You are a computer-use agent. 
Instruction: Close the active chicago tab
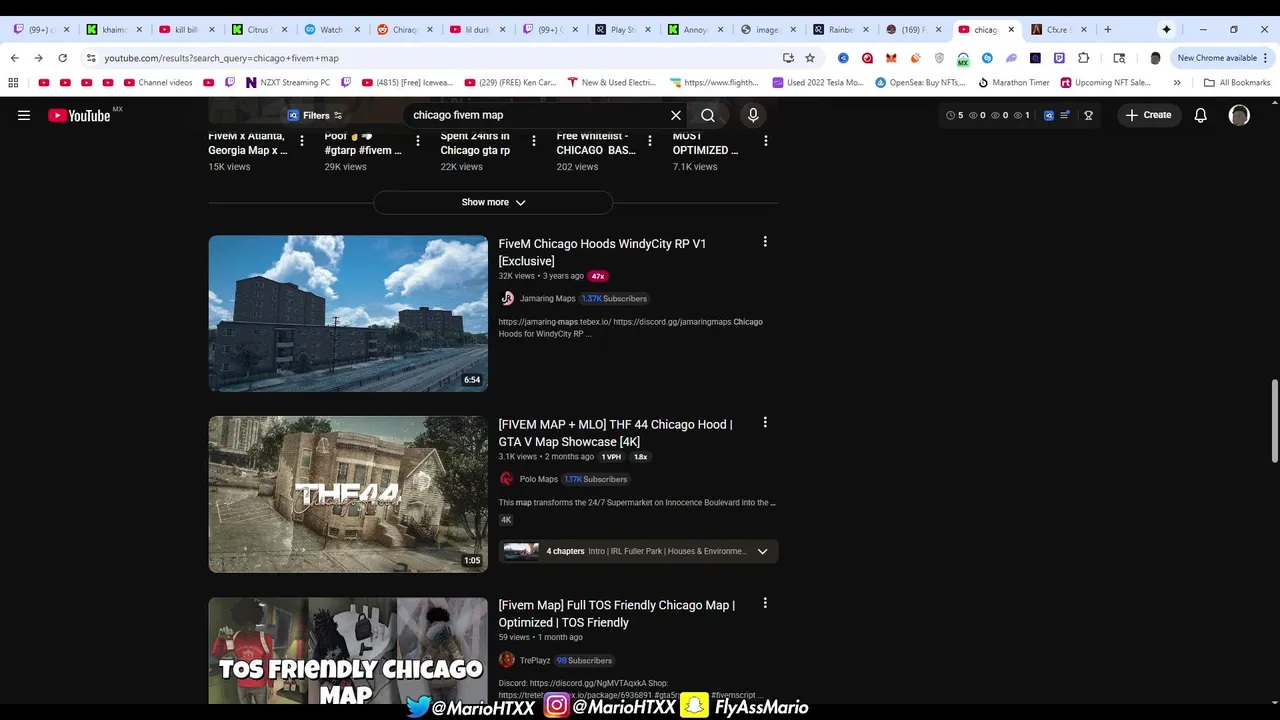(1011, 30)
